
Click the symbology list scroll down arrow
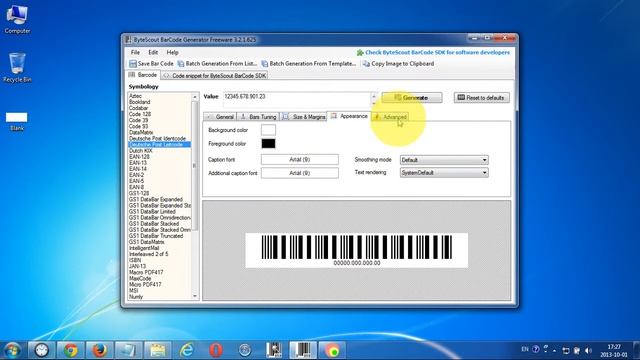195,296
